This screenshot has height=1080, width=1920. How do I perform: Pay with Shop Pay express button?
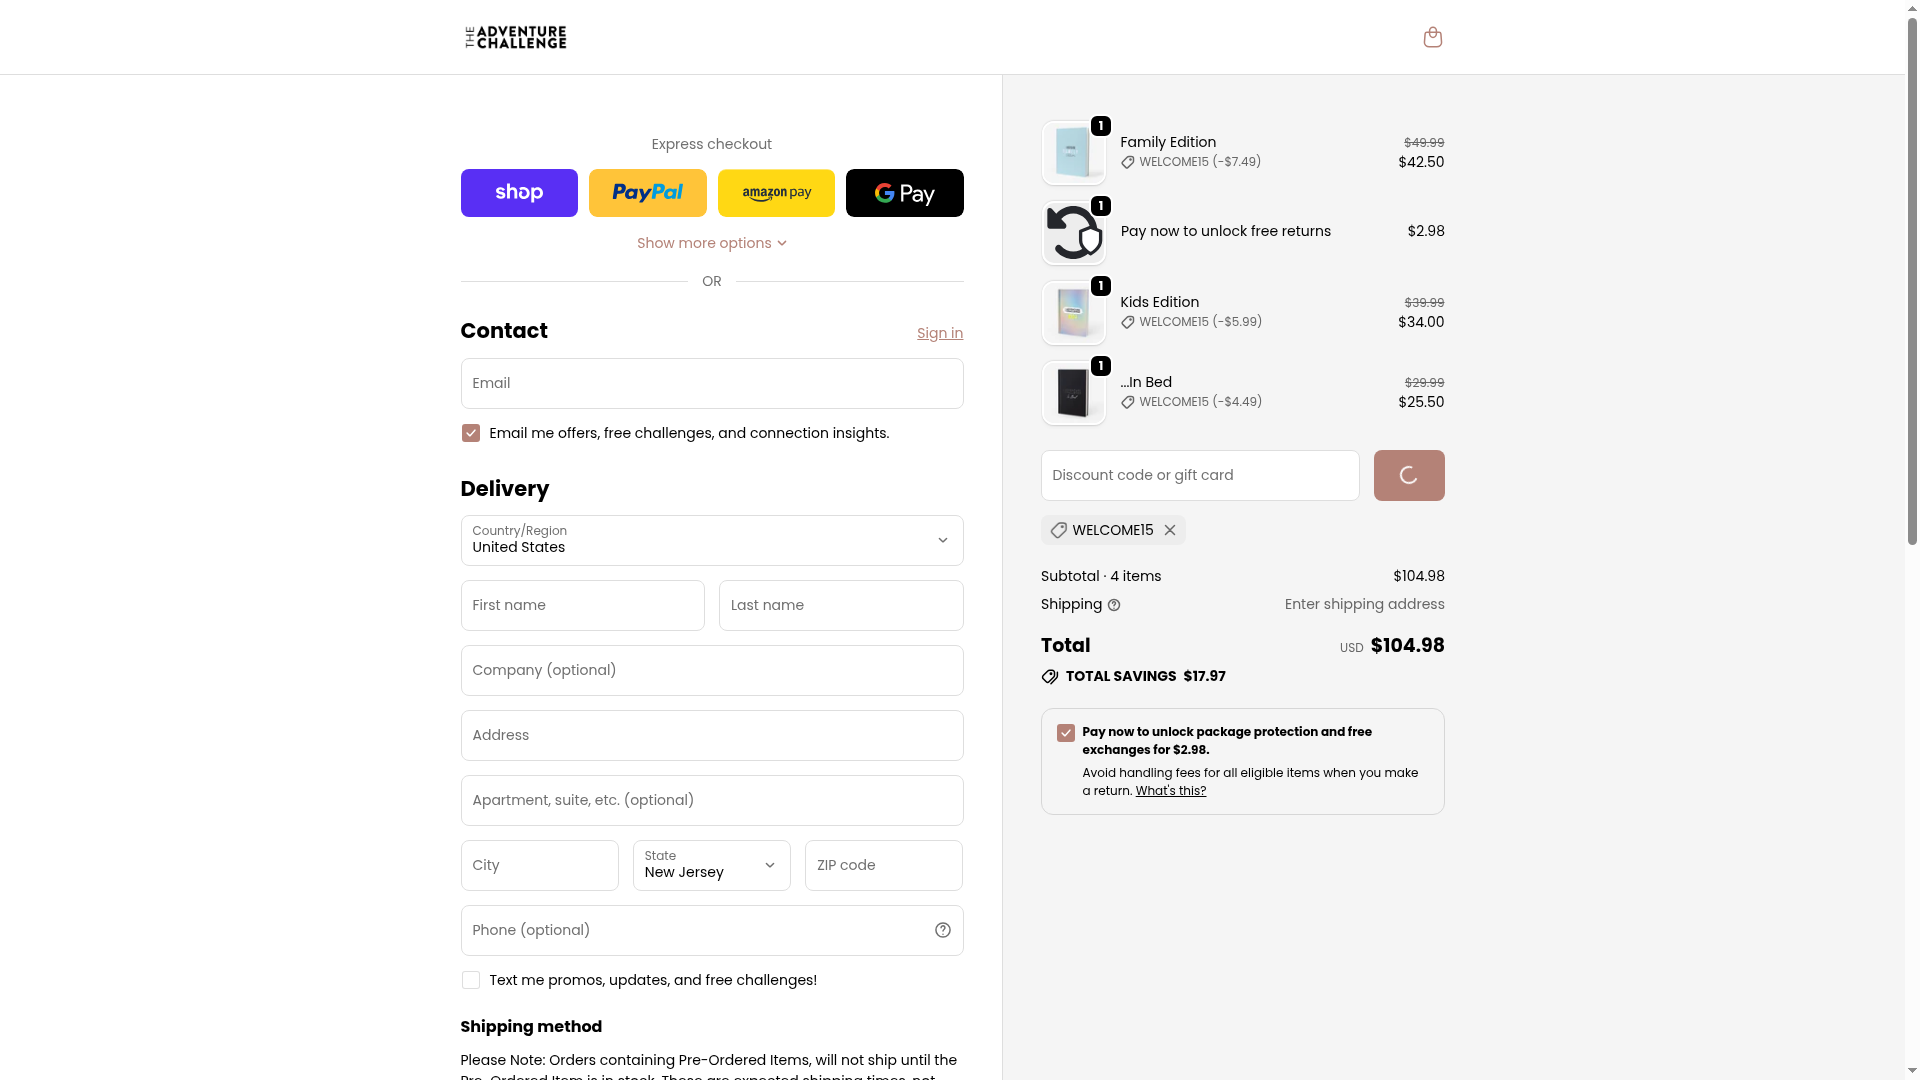click(x=519, y=193)
